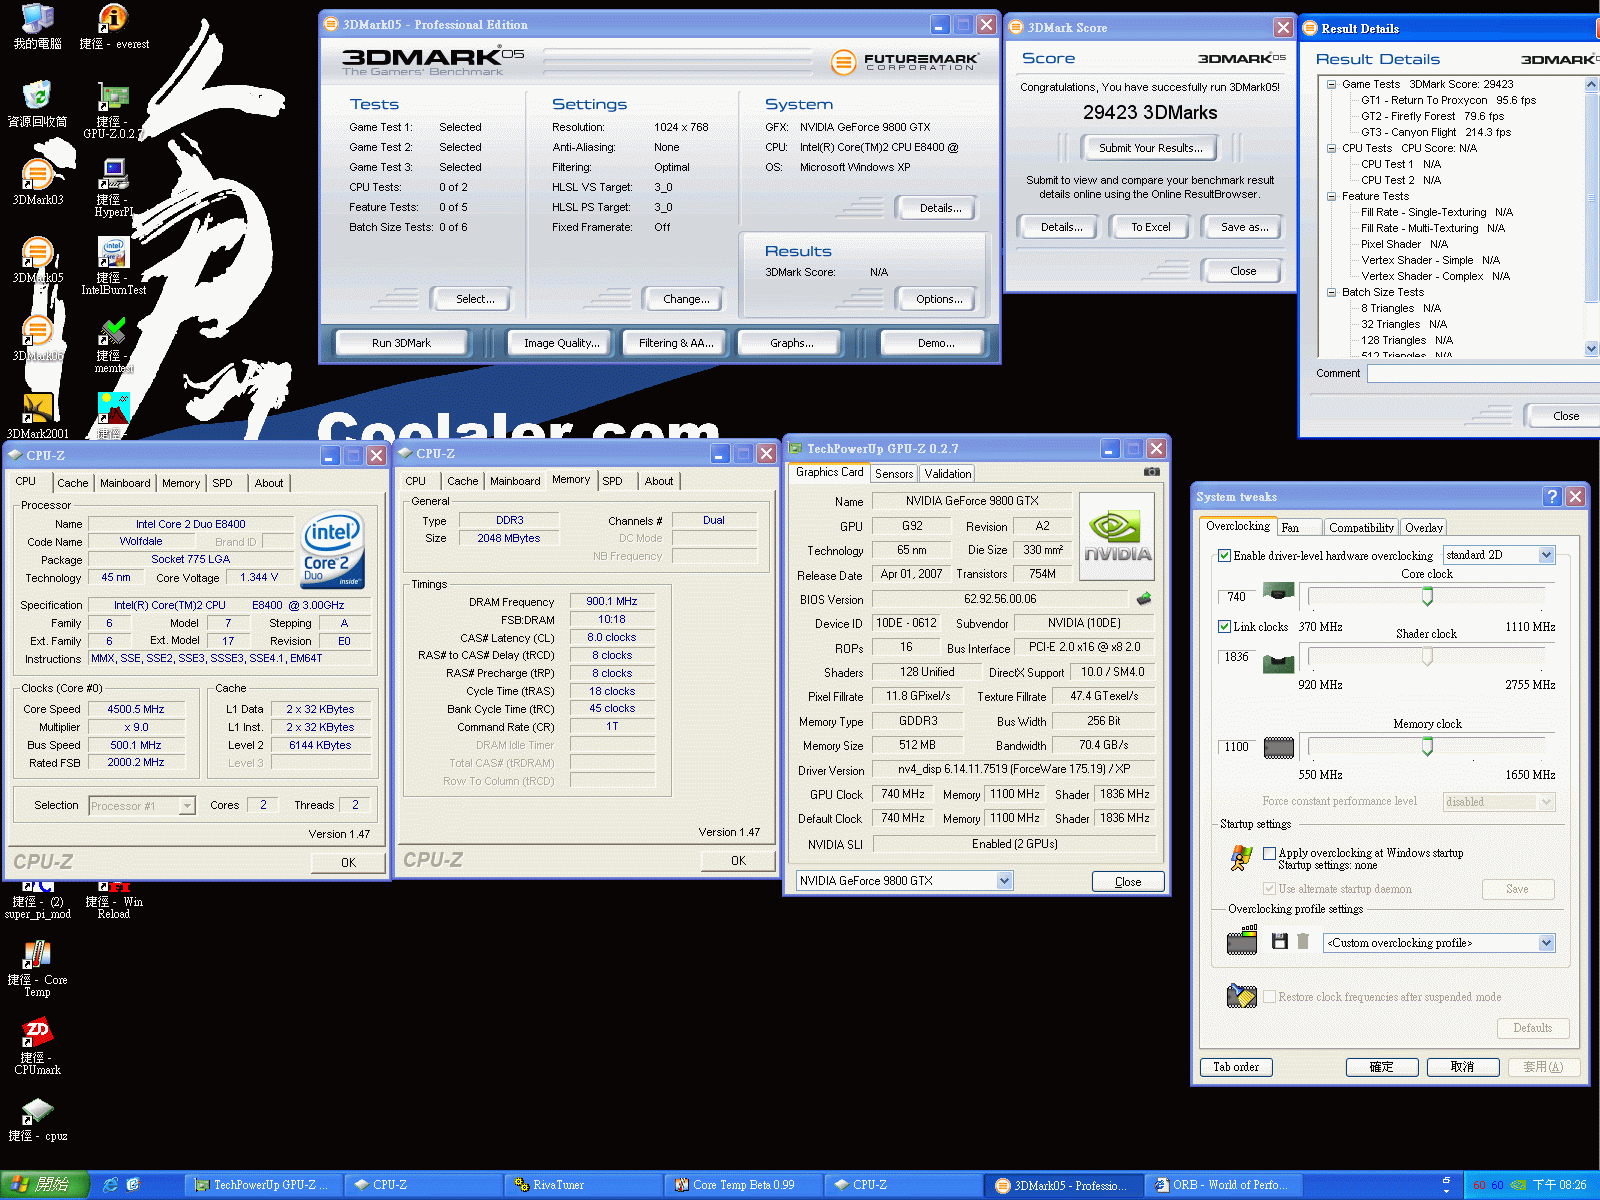Collapse the Batch Size Tests tree node
Viewport: 1600px width, 1200px height.
click(1332, 293)
